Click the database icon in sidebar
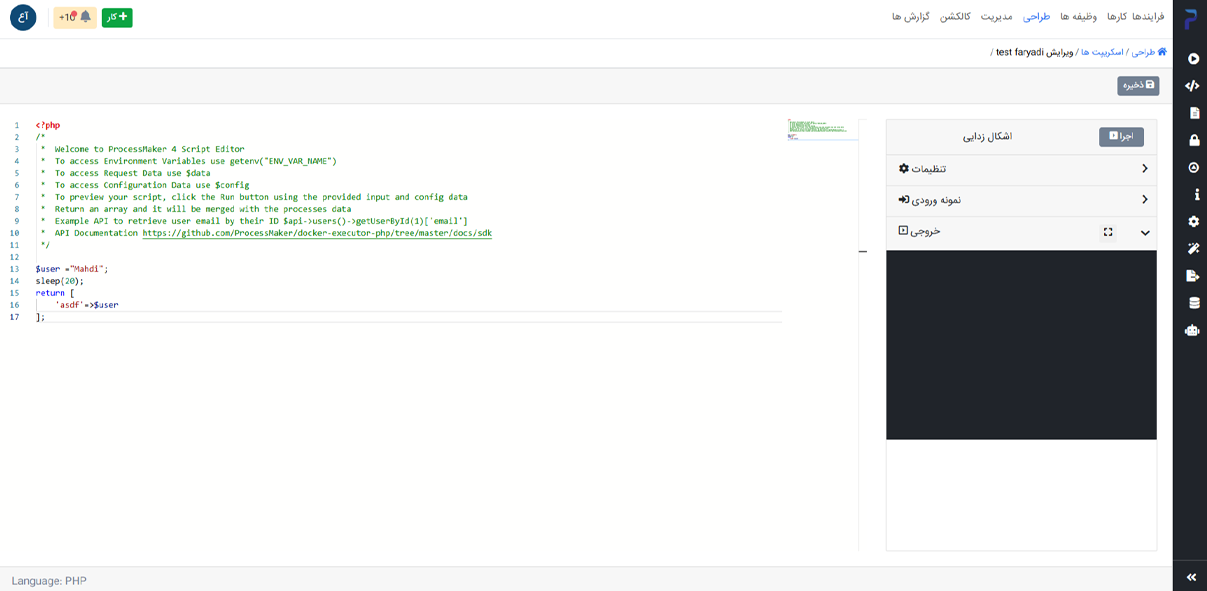This screenshot has width=1207, height=591. (x=1193, y=303)
